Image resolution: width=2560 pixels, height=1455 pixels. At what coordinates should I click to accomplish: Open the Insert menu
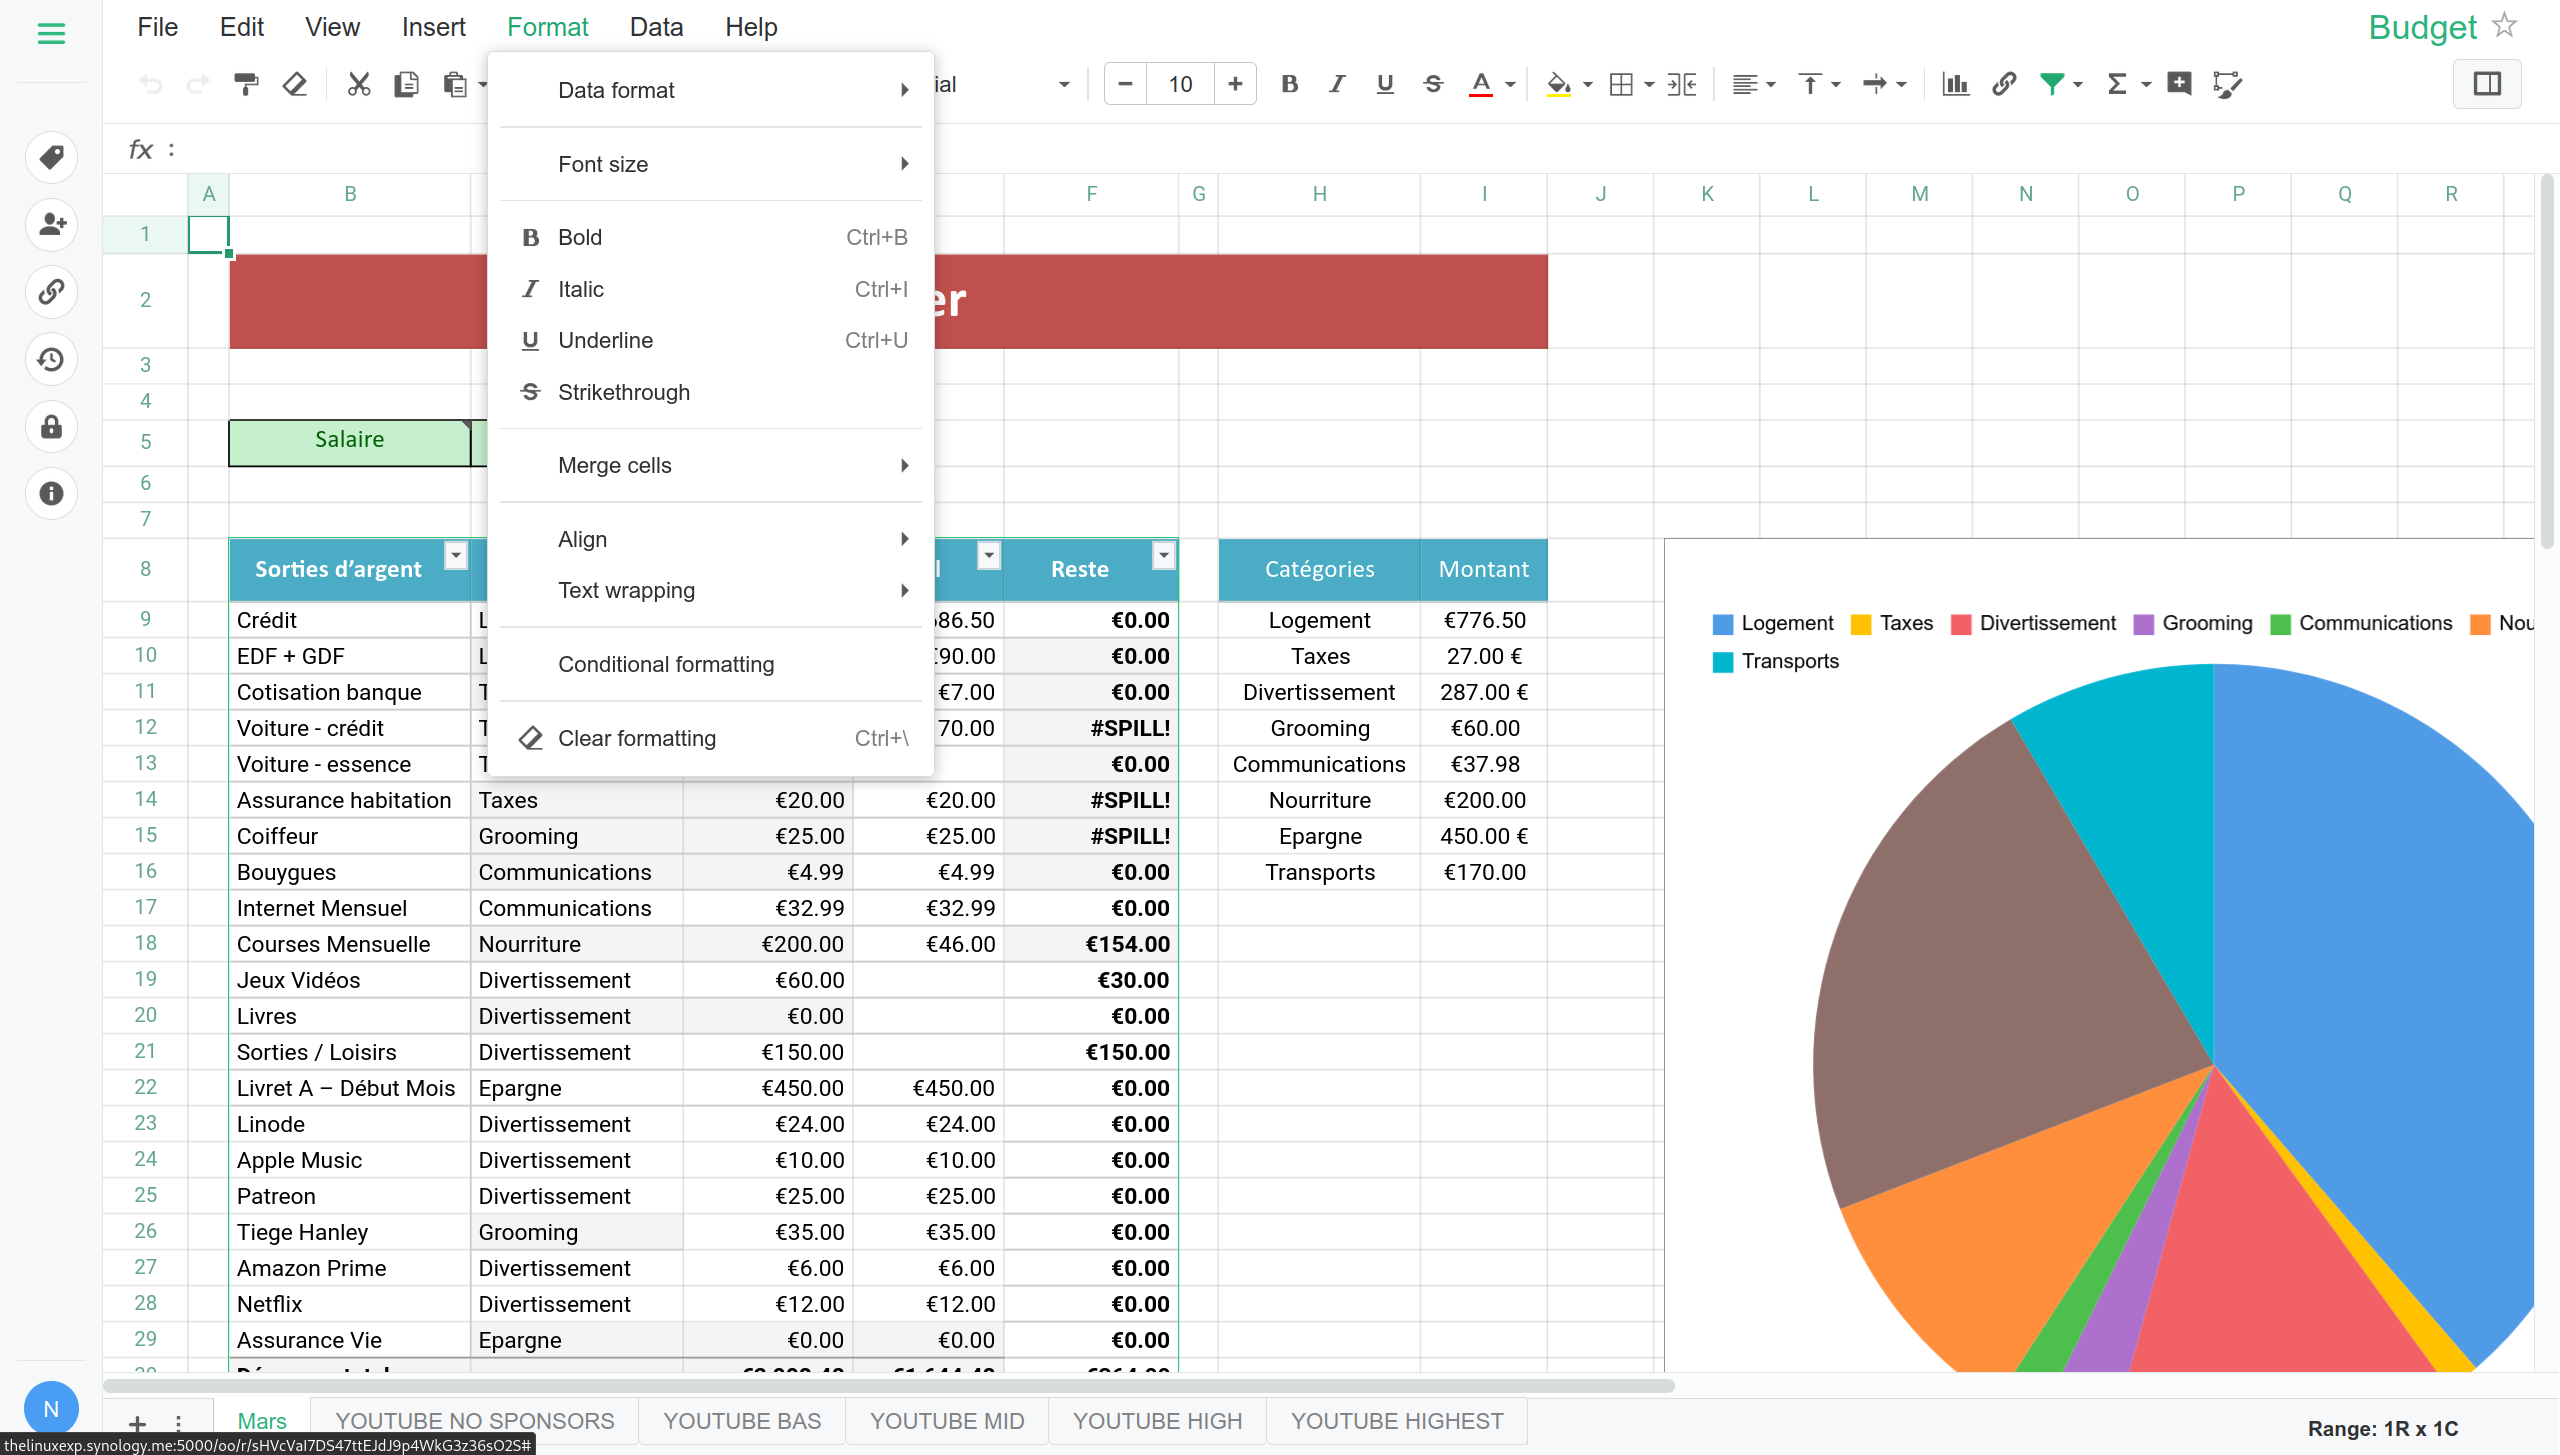click(x=433, y=27)
